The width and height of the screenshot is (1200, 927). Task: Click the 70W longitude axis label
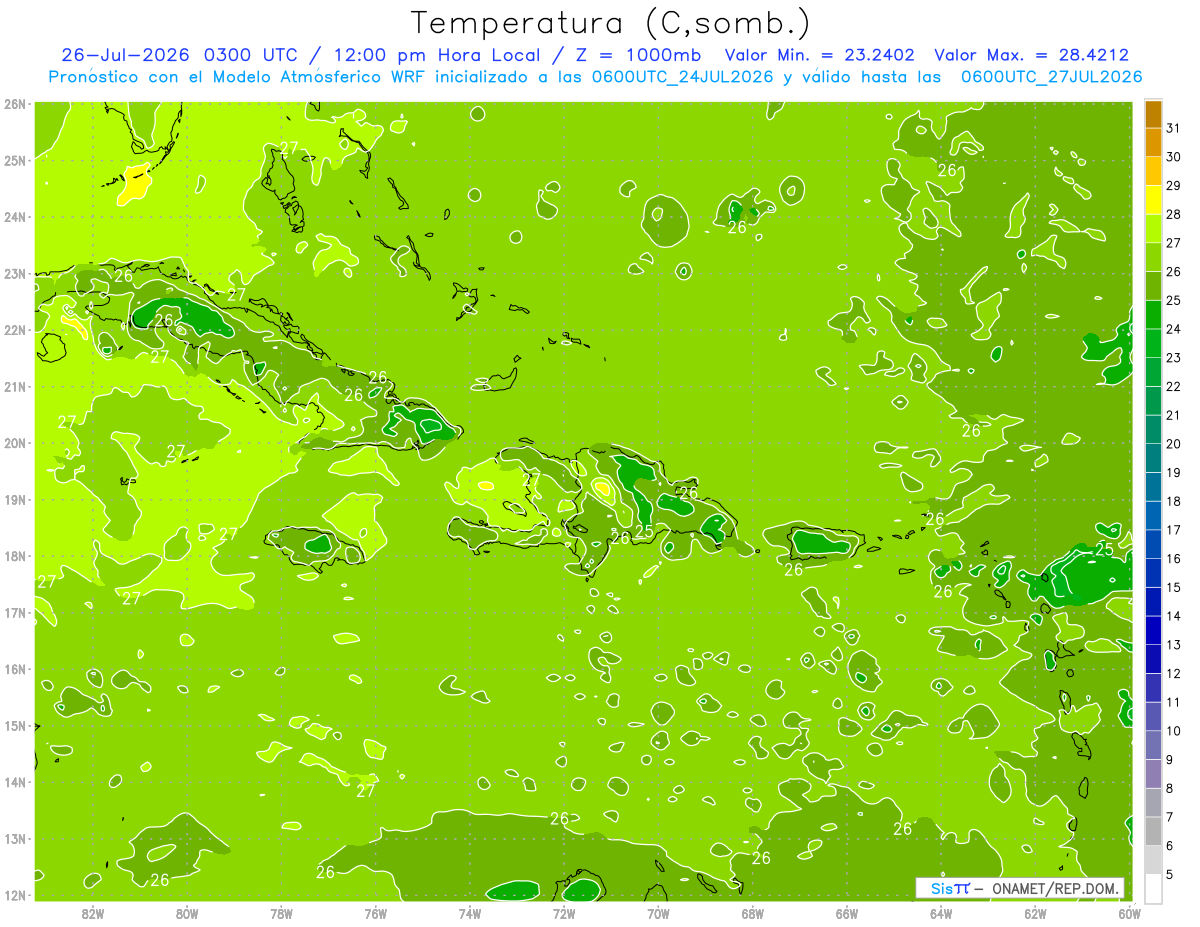658,913
